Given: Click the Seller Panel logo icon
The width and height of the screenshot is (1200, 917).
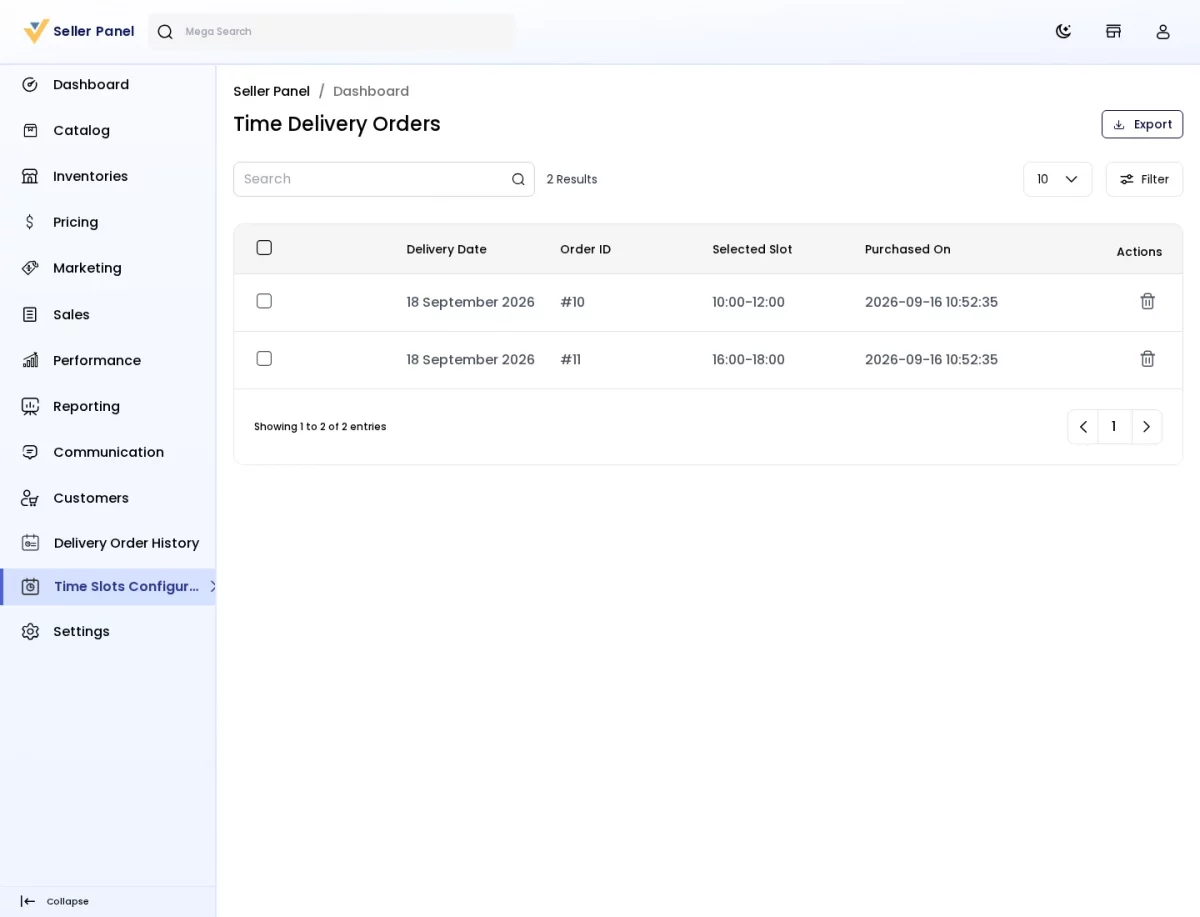Looking at the screenshot, I should coord(36,31).
